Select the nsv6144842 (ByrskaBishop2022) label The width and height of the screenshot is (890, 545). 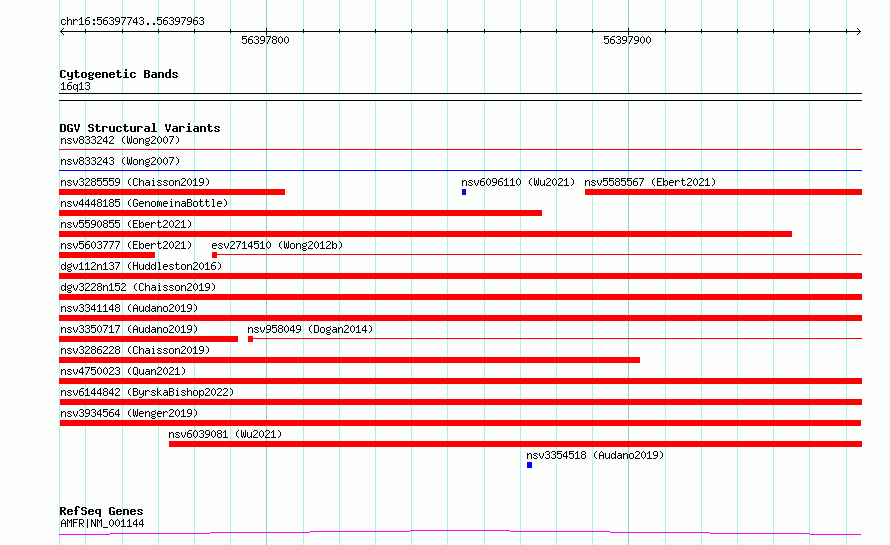(x=147, y=392)
